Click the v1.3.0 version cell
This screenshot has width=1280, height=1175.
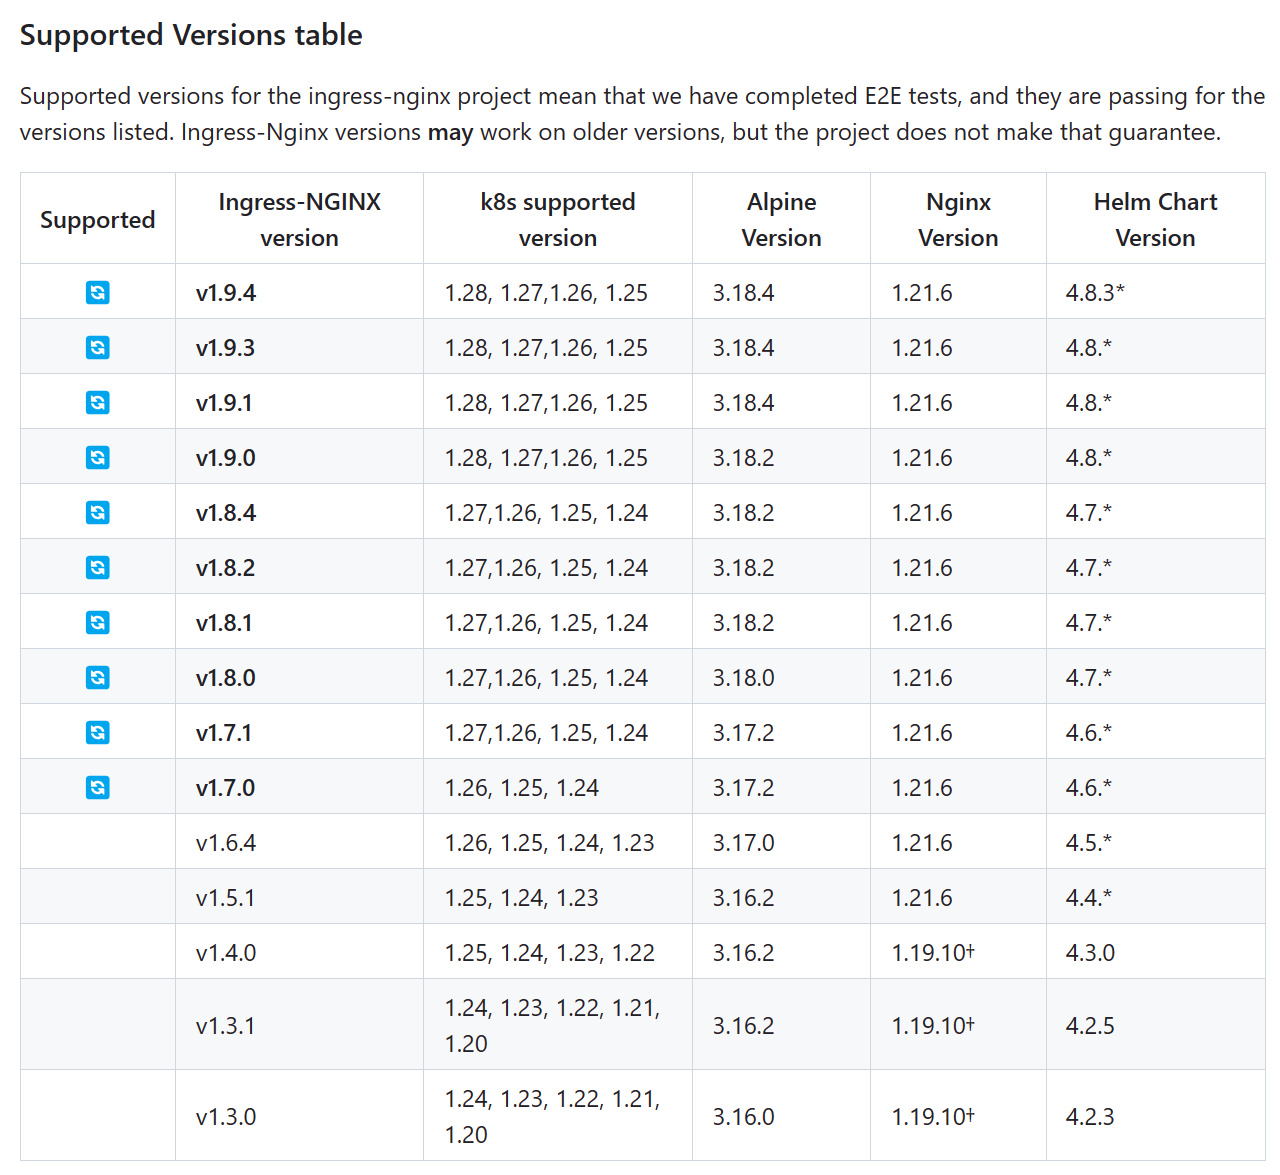pyautogui.click(x=226, y=1117)
